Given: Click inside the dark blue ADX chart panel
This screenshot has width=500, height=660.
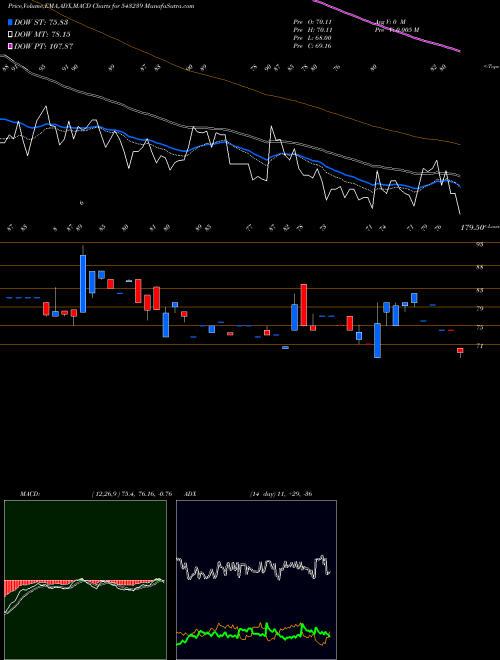Looking at the screenshot, I should [256, 580].
